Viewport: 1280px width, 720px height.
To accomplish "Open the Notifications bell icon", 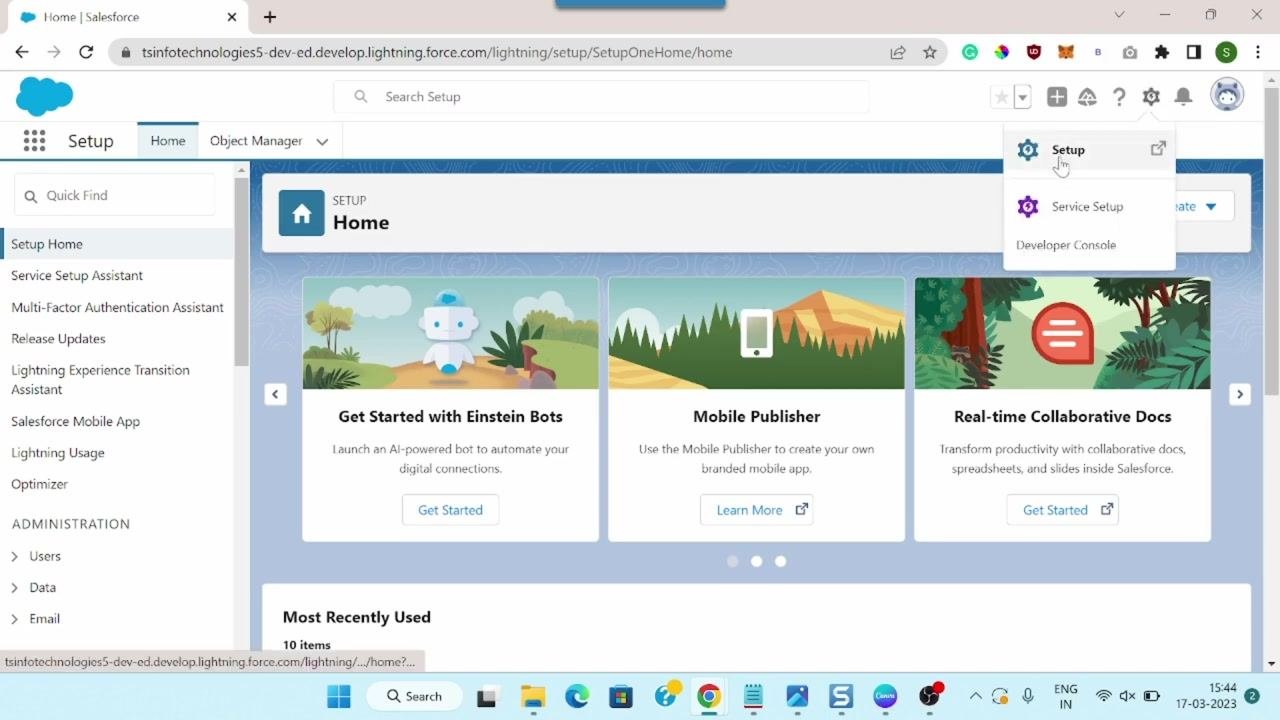I will tap(1183, 97).
